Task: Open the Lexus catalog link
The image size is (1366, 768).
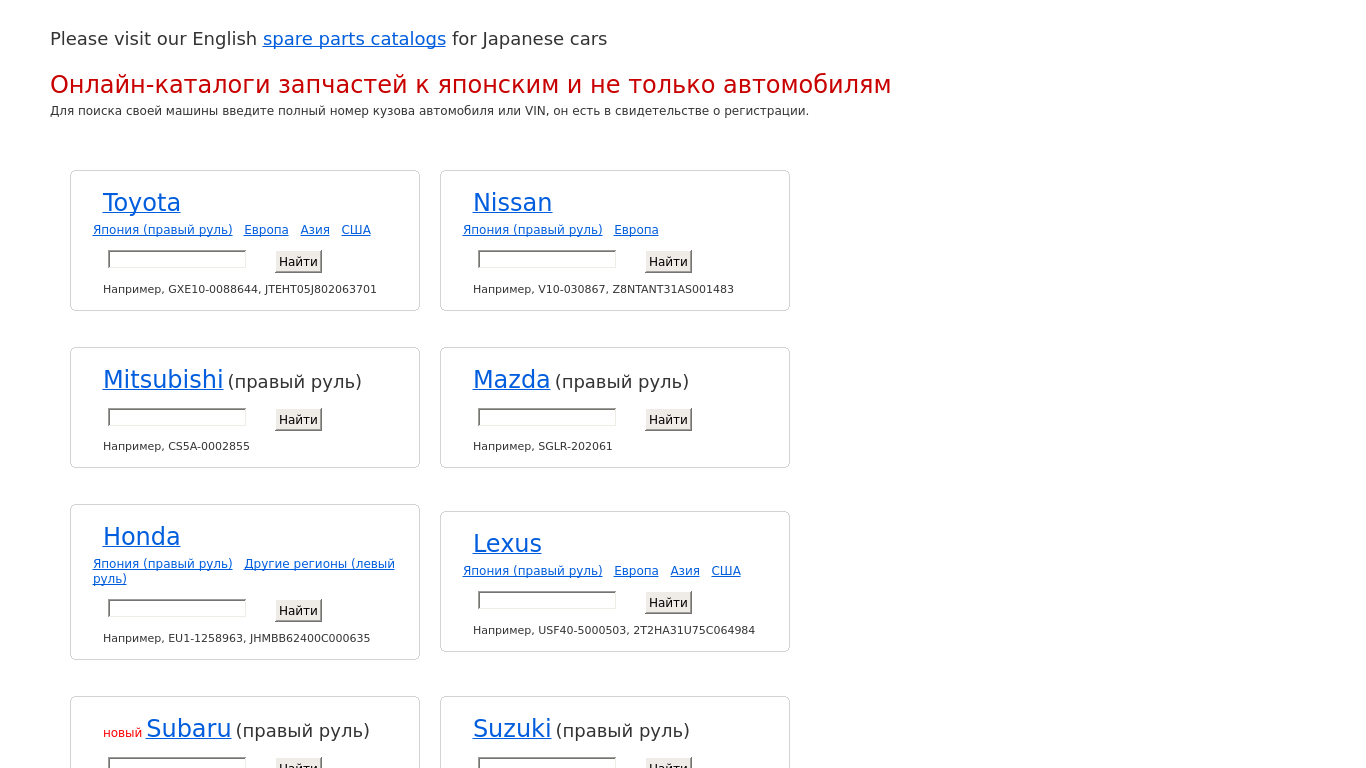Action: click(507, 544)
